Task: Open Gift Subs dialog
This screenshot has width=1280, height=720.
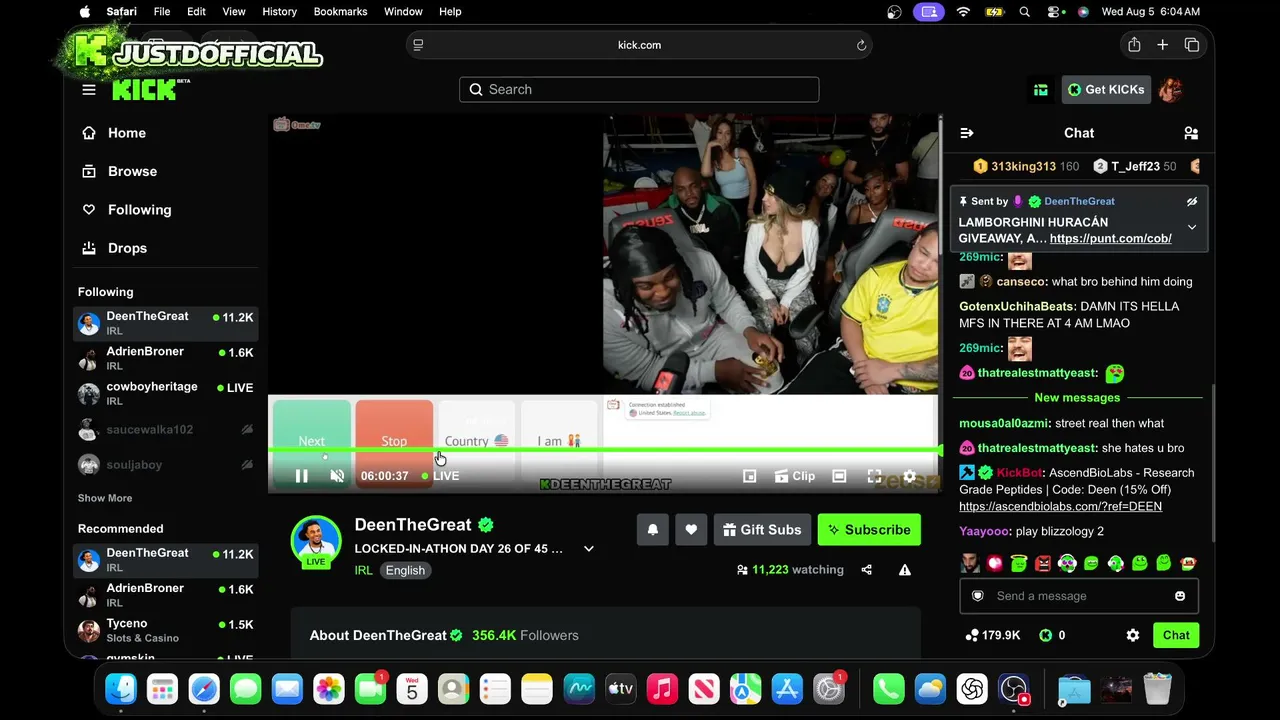Action: coord(762,530)
